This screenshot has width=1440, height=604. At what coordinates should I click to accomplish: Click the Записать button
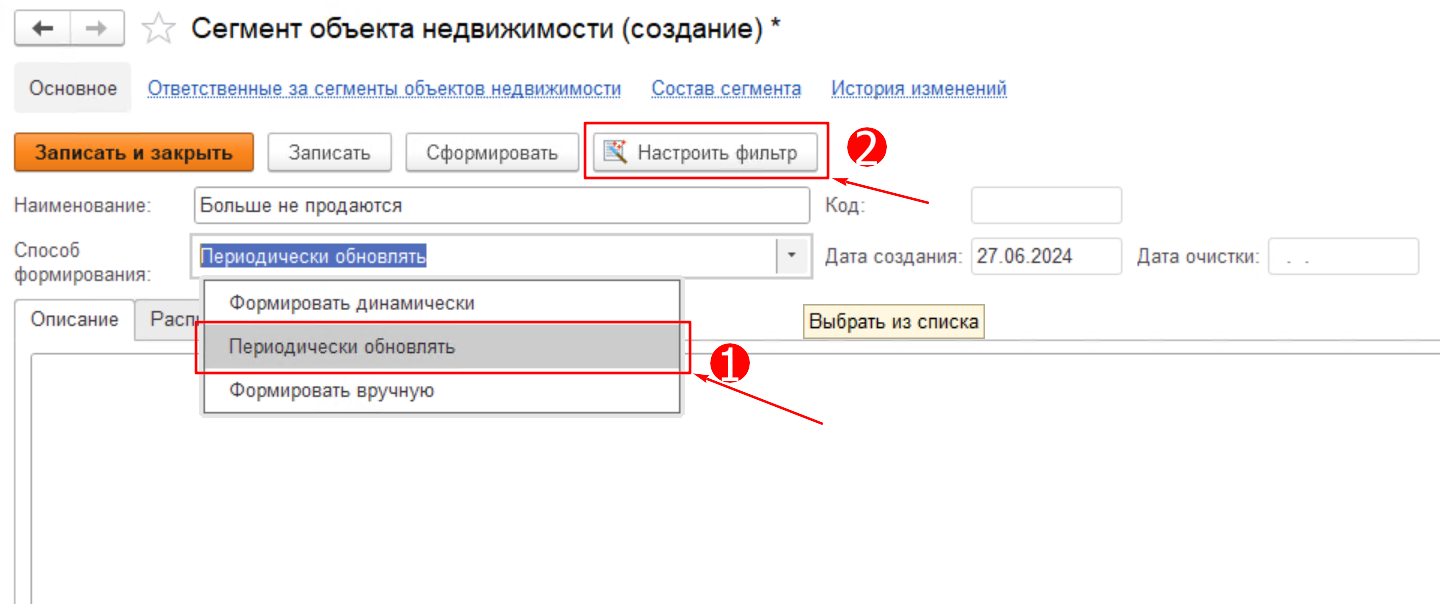coord(329,153)
